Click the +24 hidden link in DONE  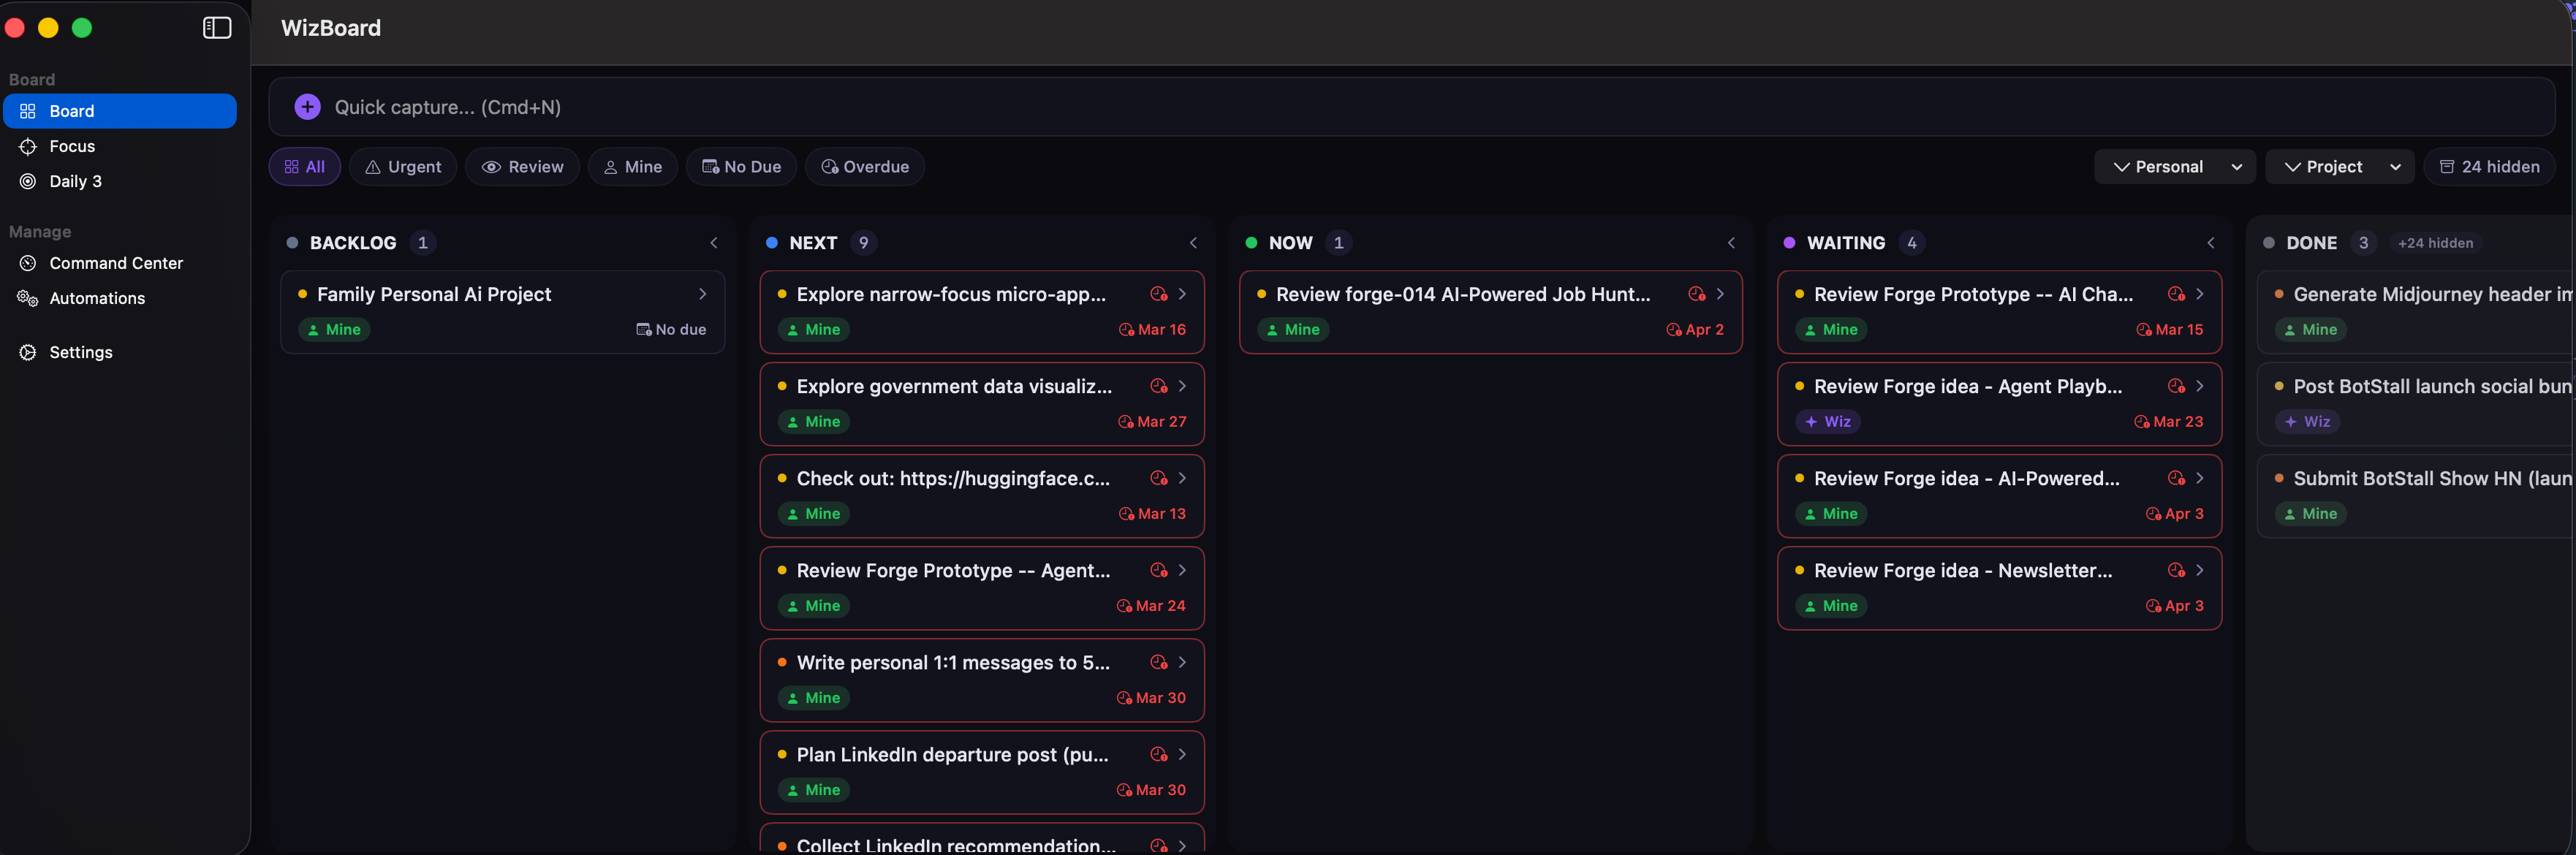(2435, 243)
